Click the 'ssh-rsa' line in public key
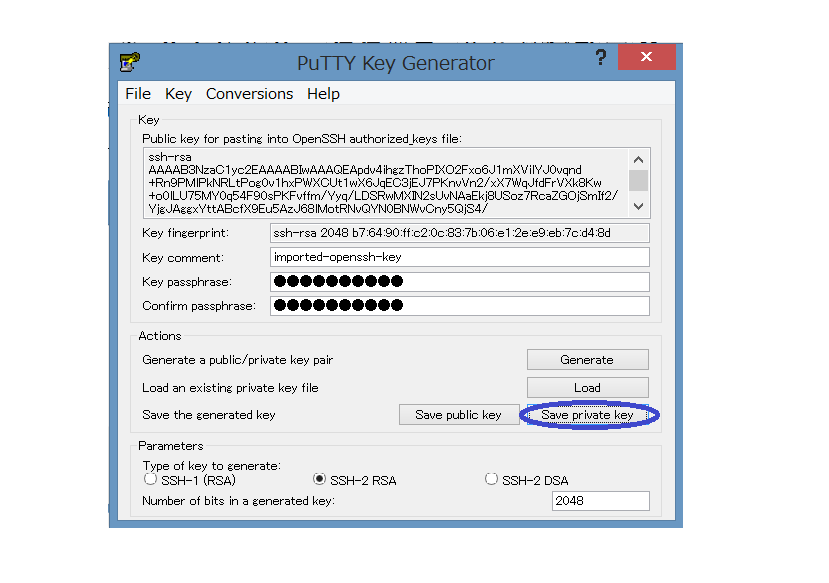 click(170, 157)
